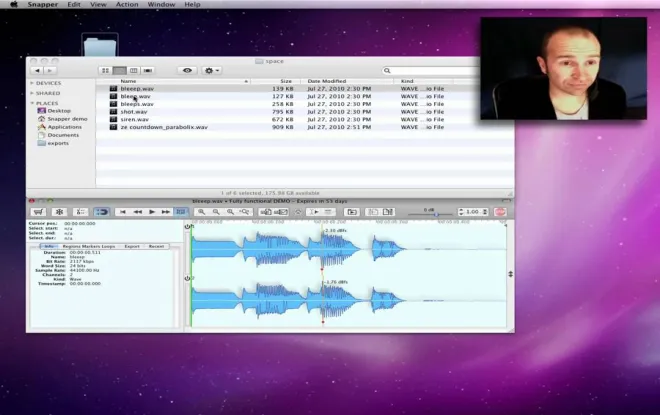Switch Finder to column view
The height and width of the screenshot is (415, 660).
133,70
